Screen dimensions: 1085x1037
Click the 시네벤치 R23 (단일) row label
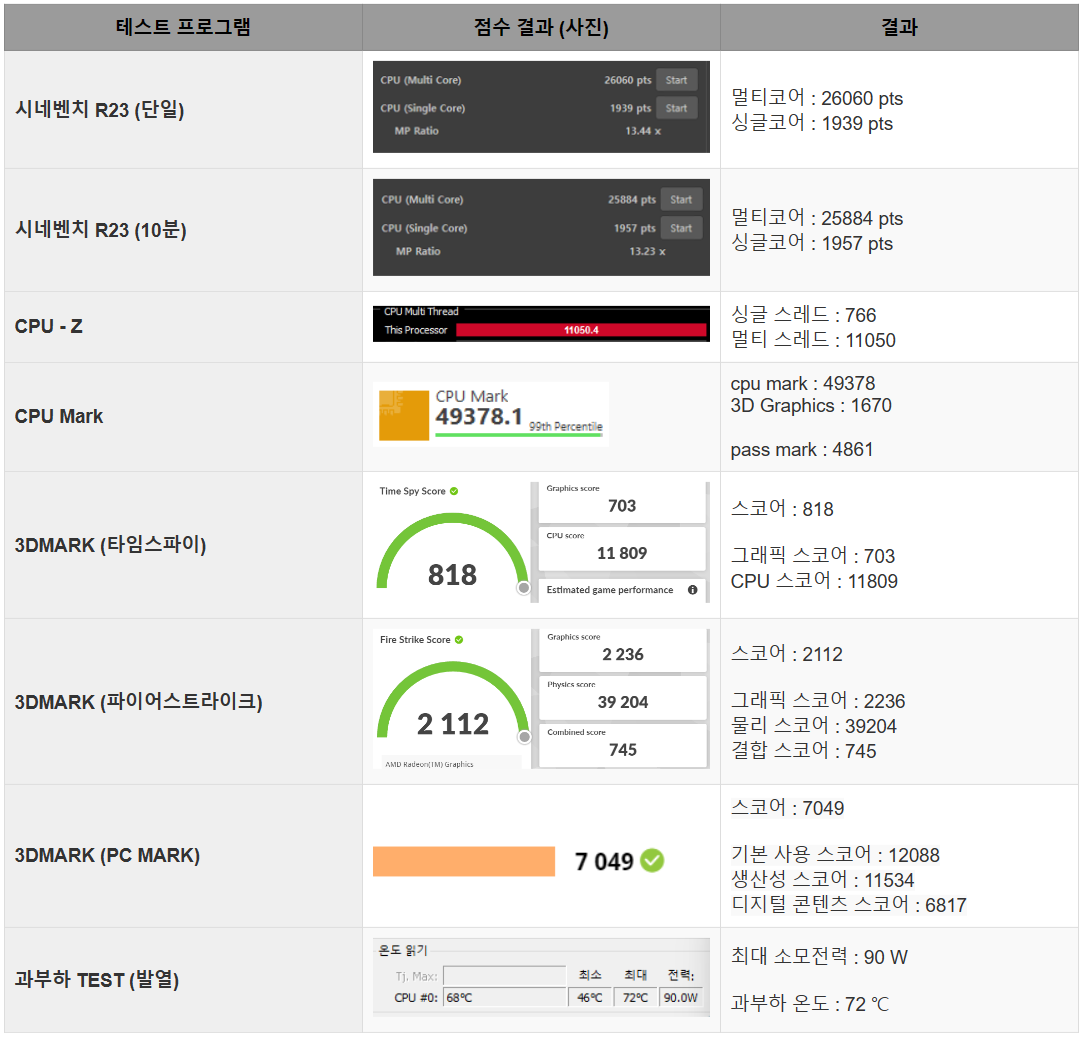pos(100,109)
